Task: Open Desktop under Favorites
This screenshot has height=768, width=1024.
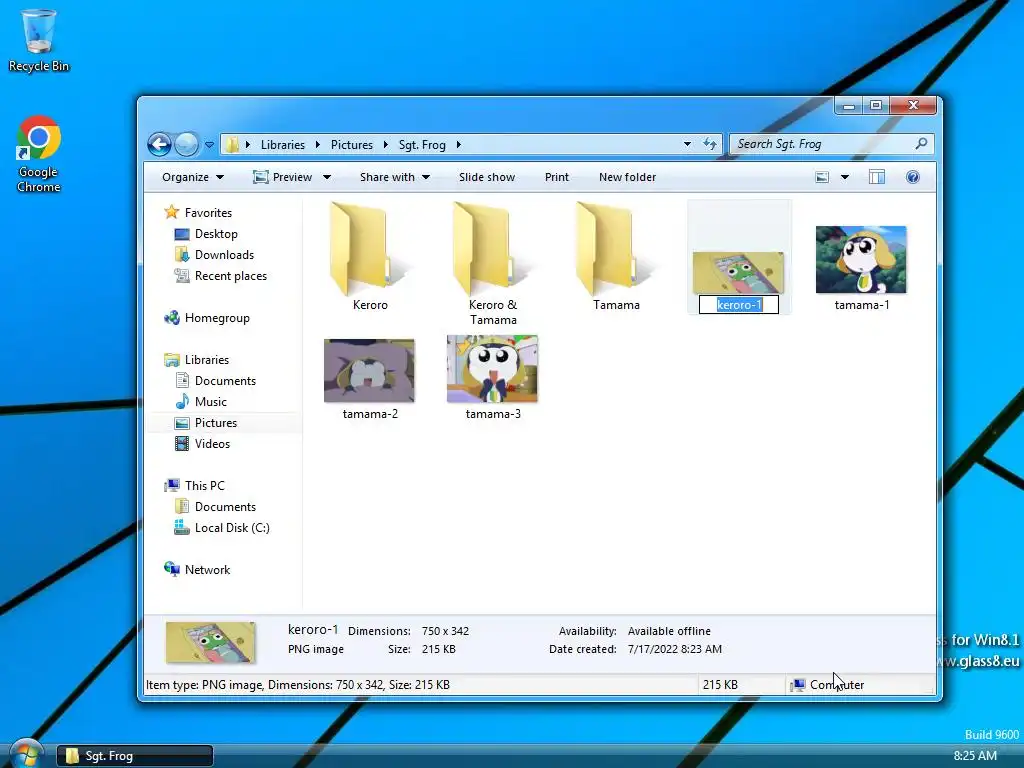Action: 216,234
